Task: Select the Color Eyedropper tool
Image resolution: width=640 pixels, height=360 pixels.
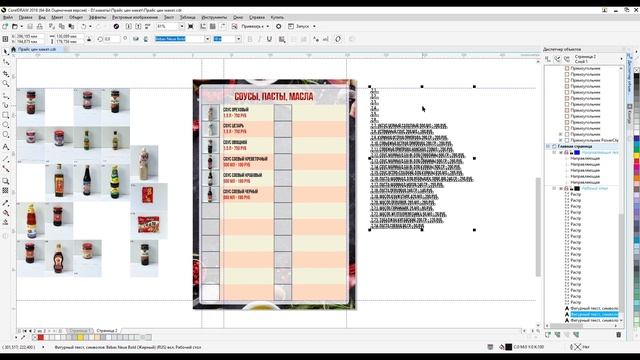Action: (x=6, y=203)
